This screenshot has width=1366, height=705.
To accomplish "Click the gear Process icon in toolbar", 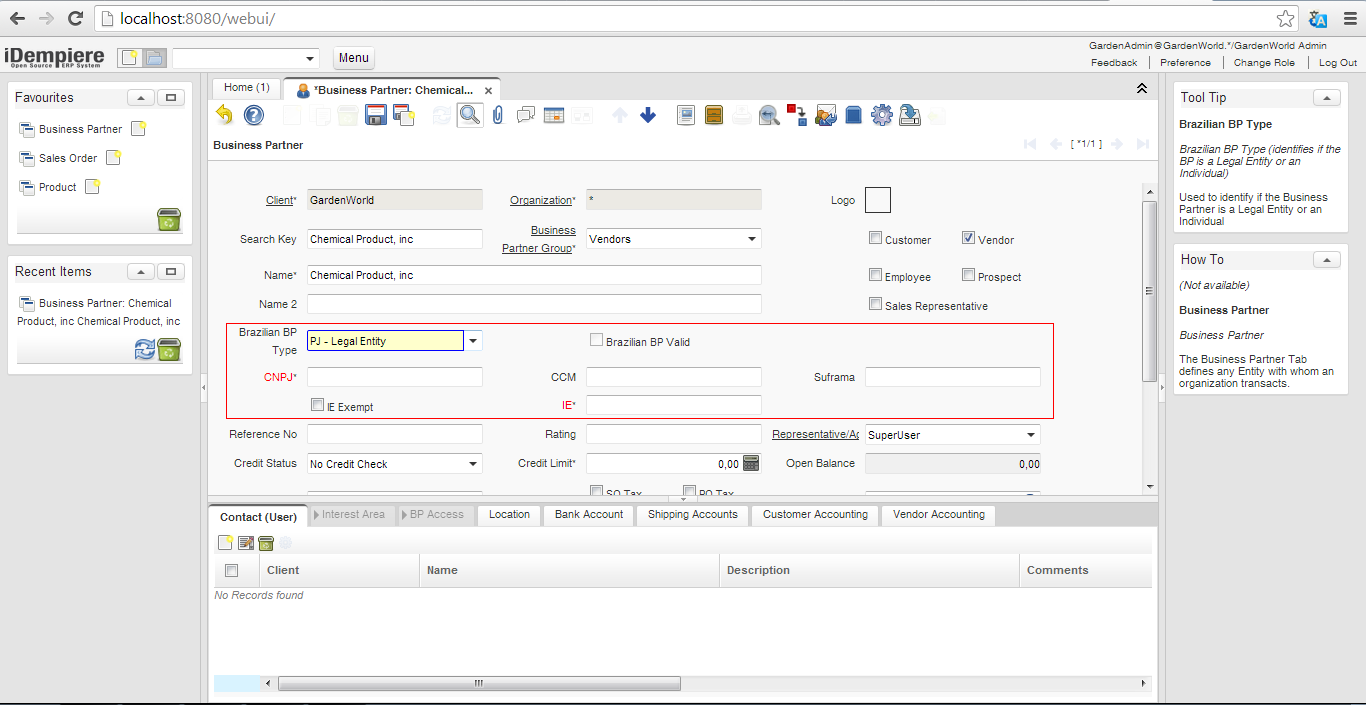I will (x=881, y=115).
